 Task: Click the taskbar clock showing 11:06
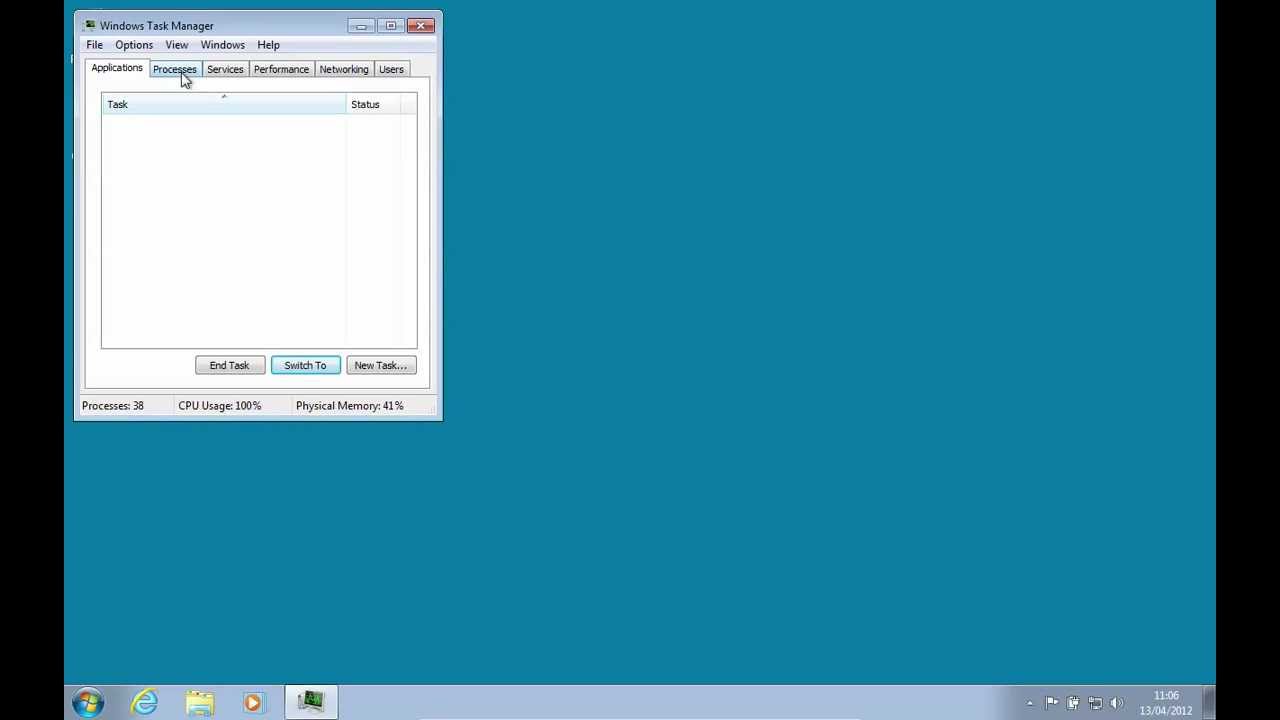coord(1166,703)
